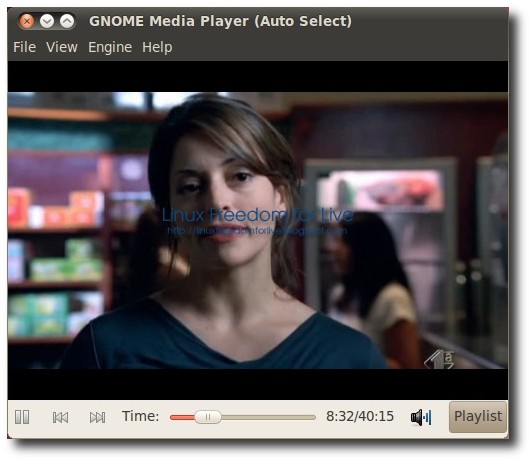The width and height of the screenshot is (532, 462).
Task: Click the video display area
Action: click(x=258, y=230)
